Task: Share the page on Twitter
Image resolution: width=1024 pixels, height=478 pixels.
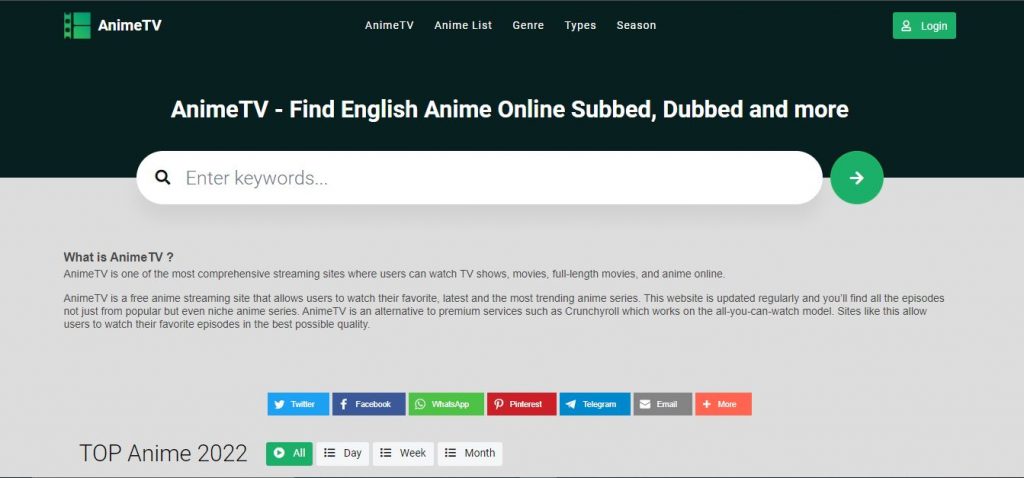Action: point(298,404)
